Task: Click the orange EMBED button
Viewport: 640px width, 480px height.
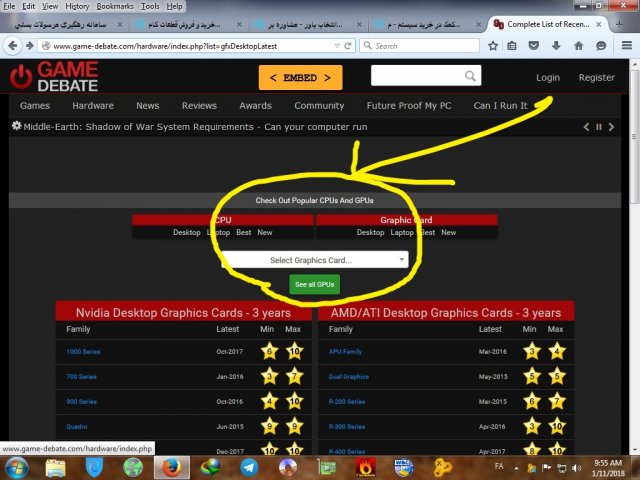Action: (x=300, y=77)
